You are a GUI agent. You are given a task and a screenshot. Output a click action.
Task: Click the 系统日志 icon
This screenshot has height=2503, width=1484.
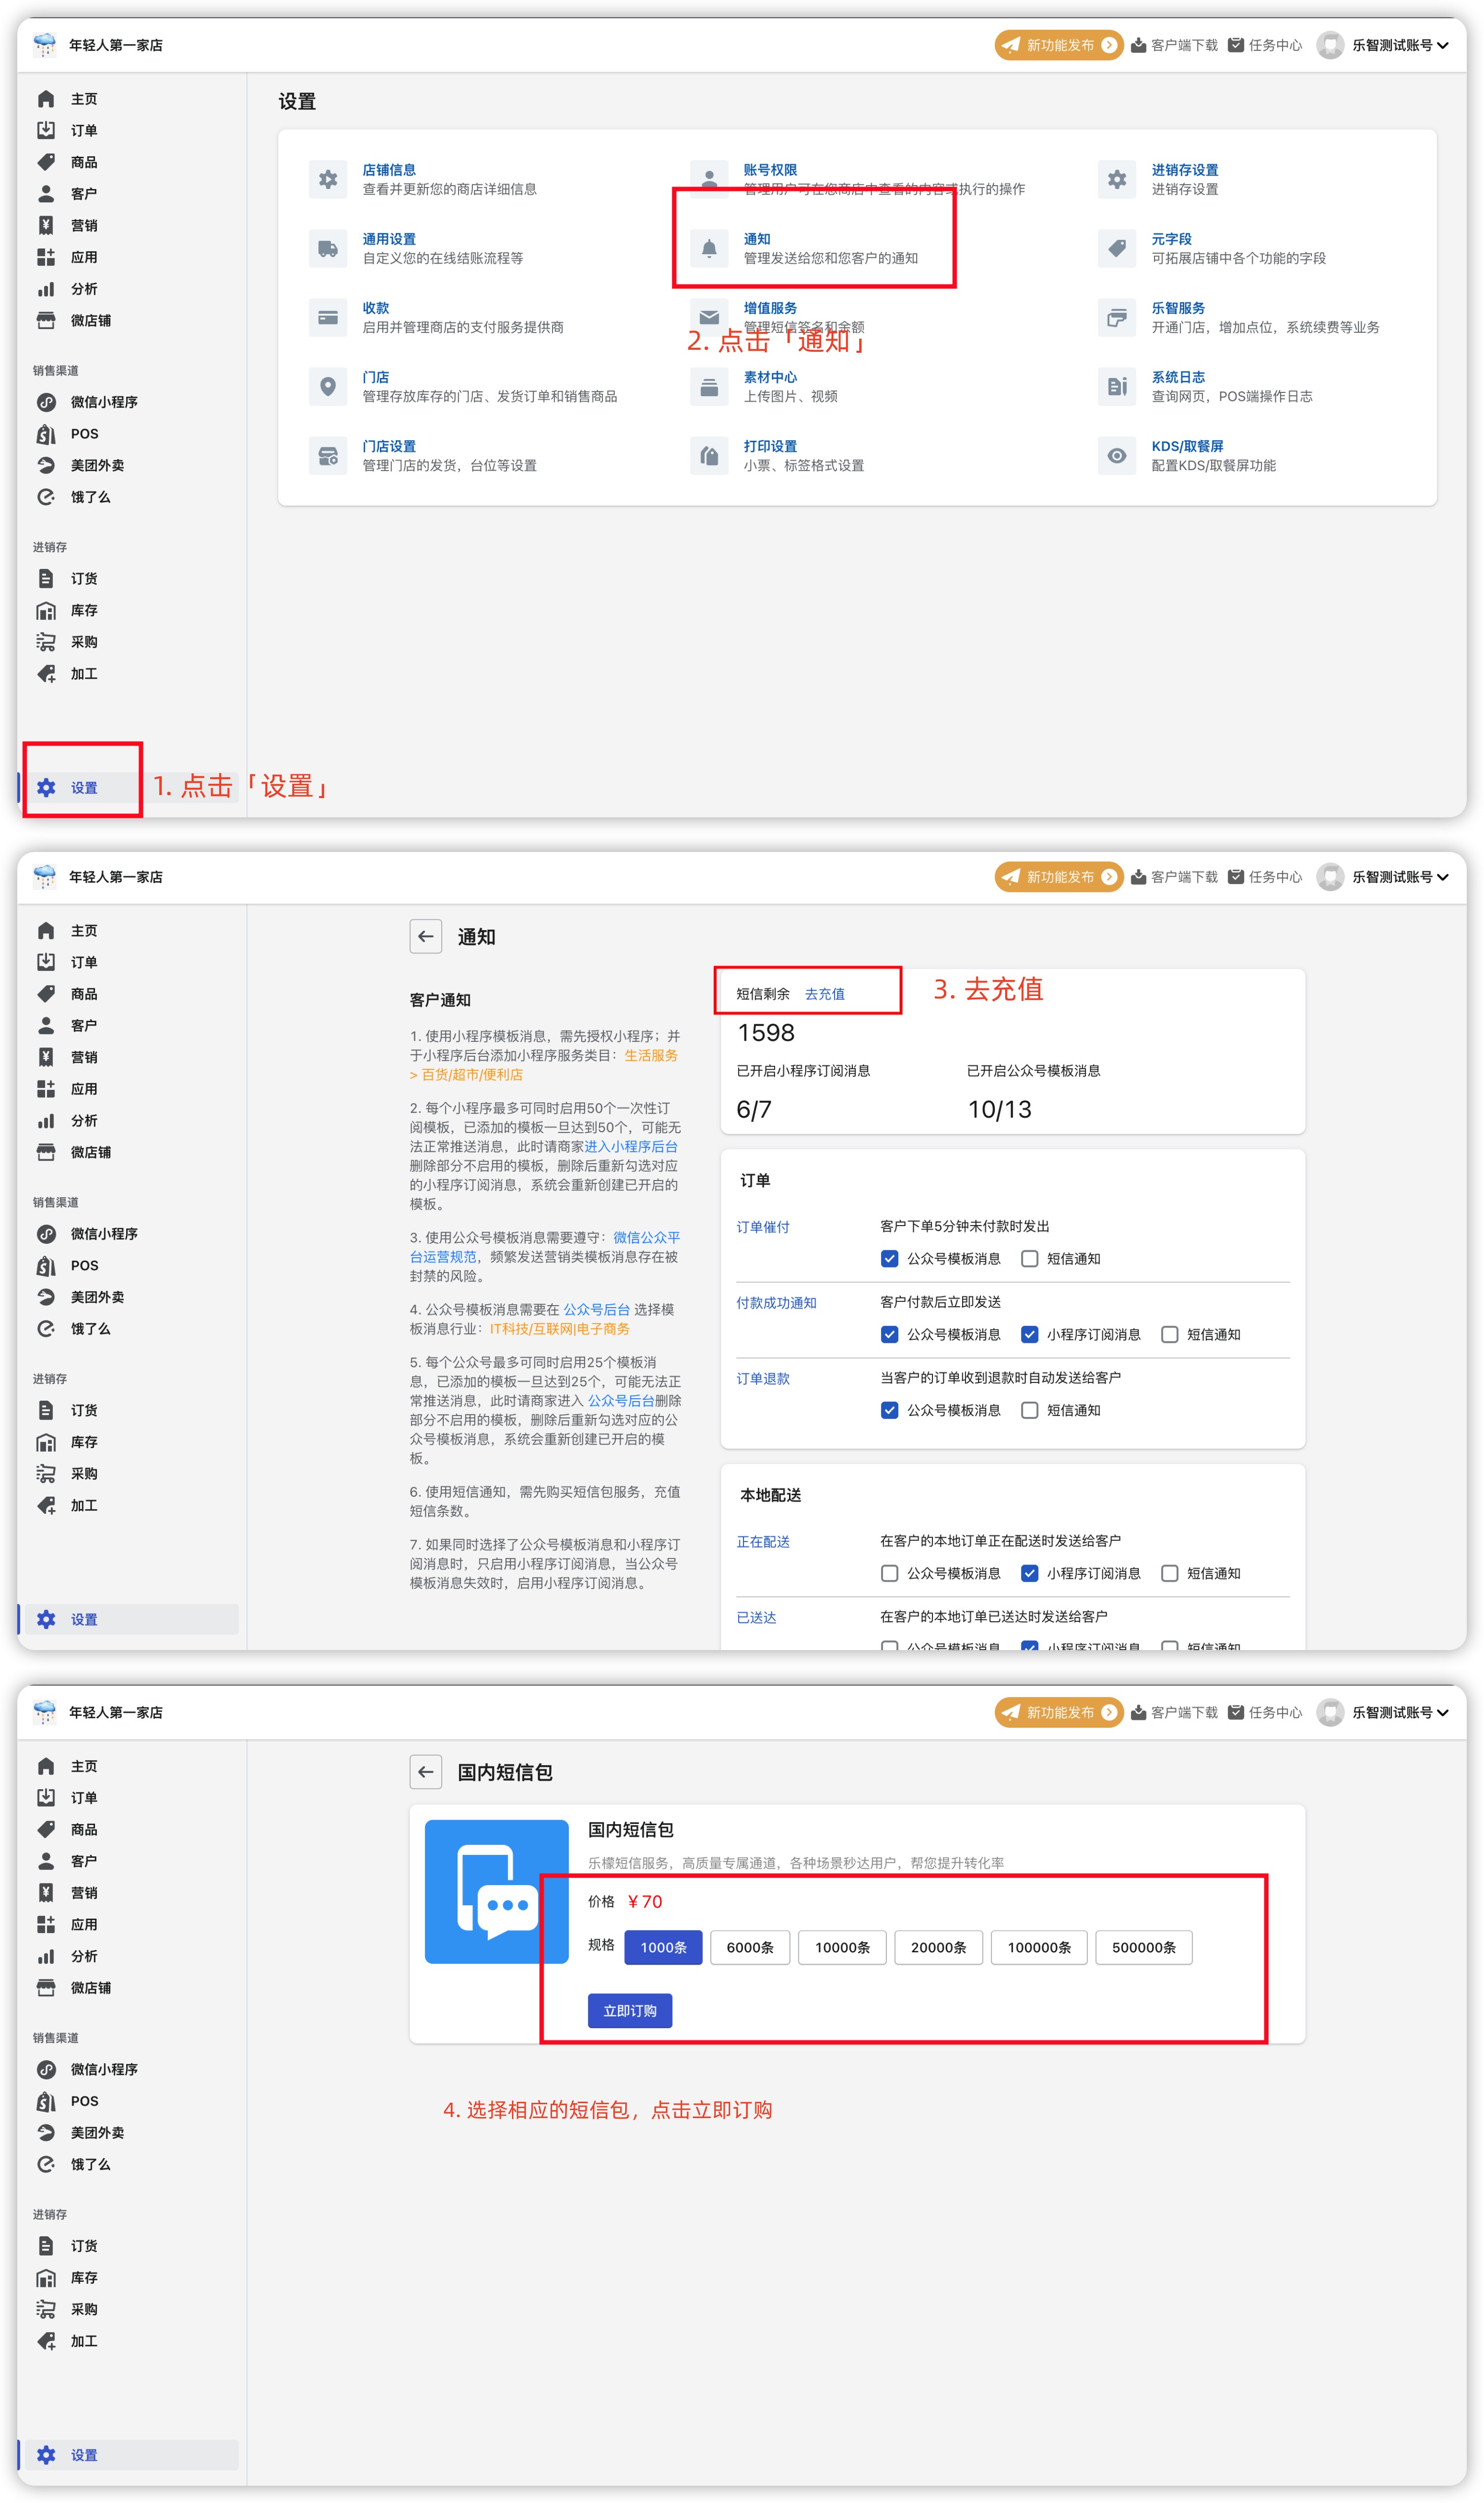point(1117,386)
